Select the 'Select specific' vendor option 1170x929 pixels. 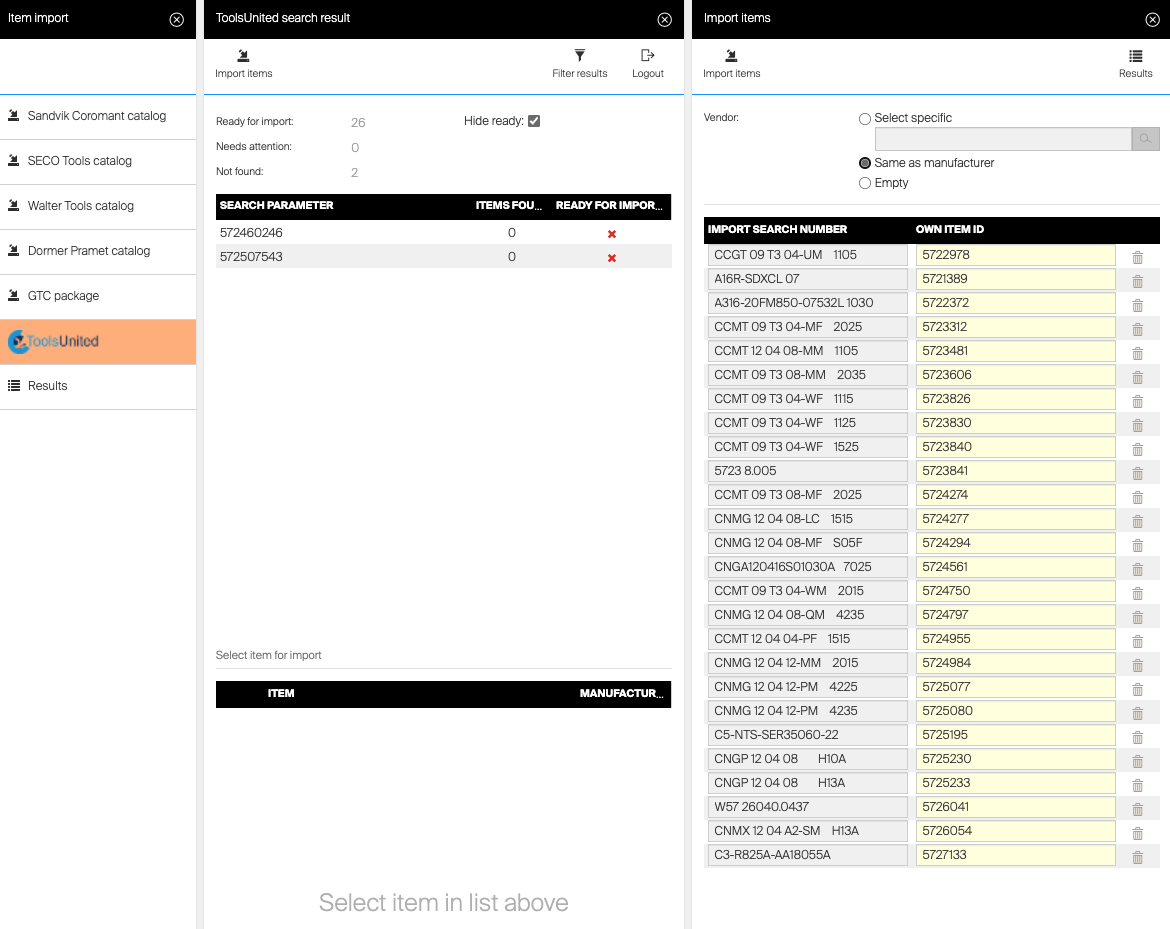(865, 118)
